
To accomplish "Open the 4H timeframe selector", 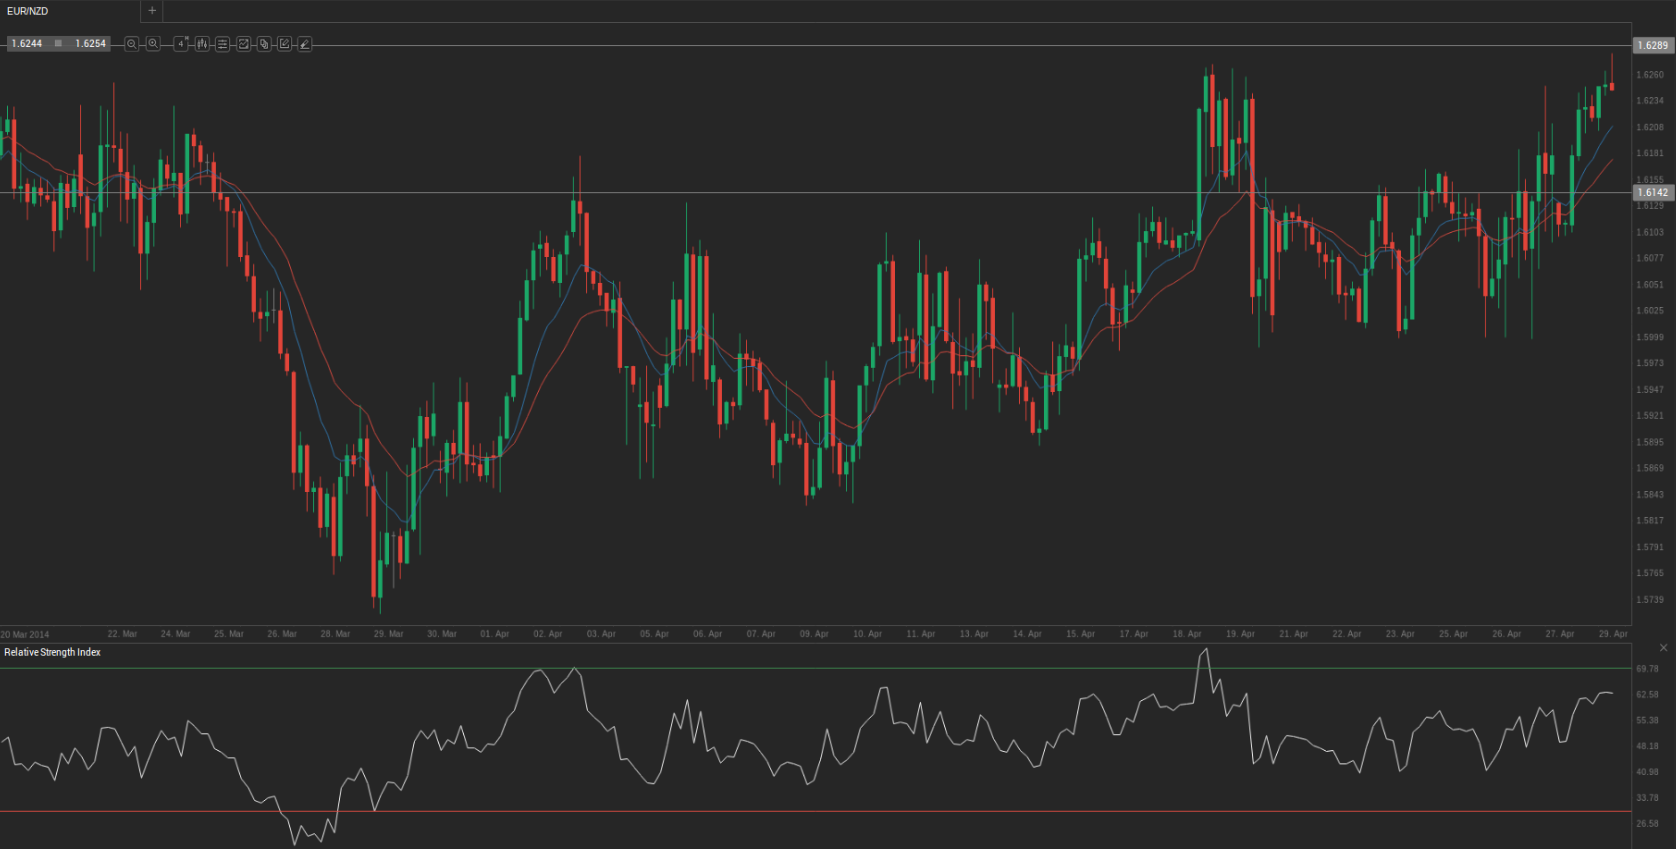I will click(181, 44).
